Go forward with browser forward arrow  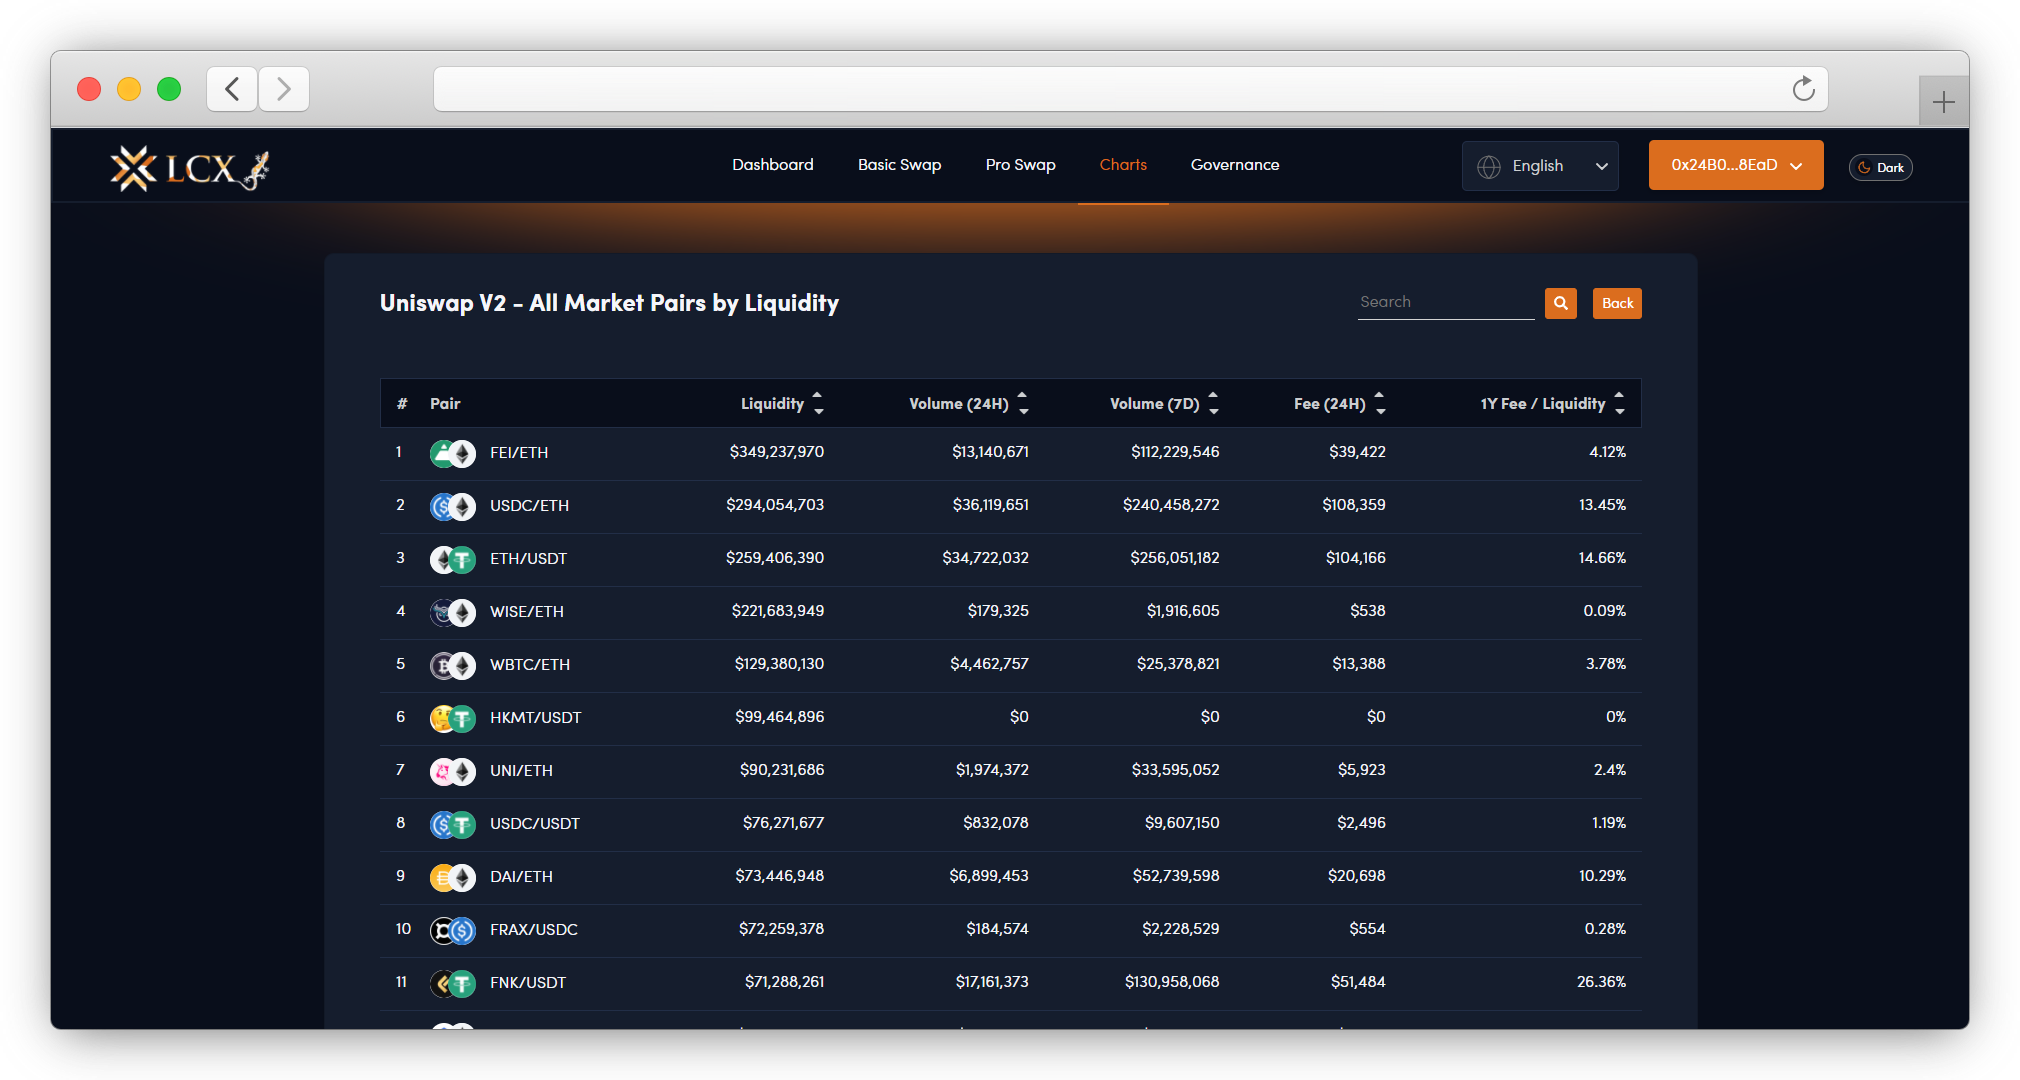[284, 89]
